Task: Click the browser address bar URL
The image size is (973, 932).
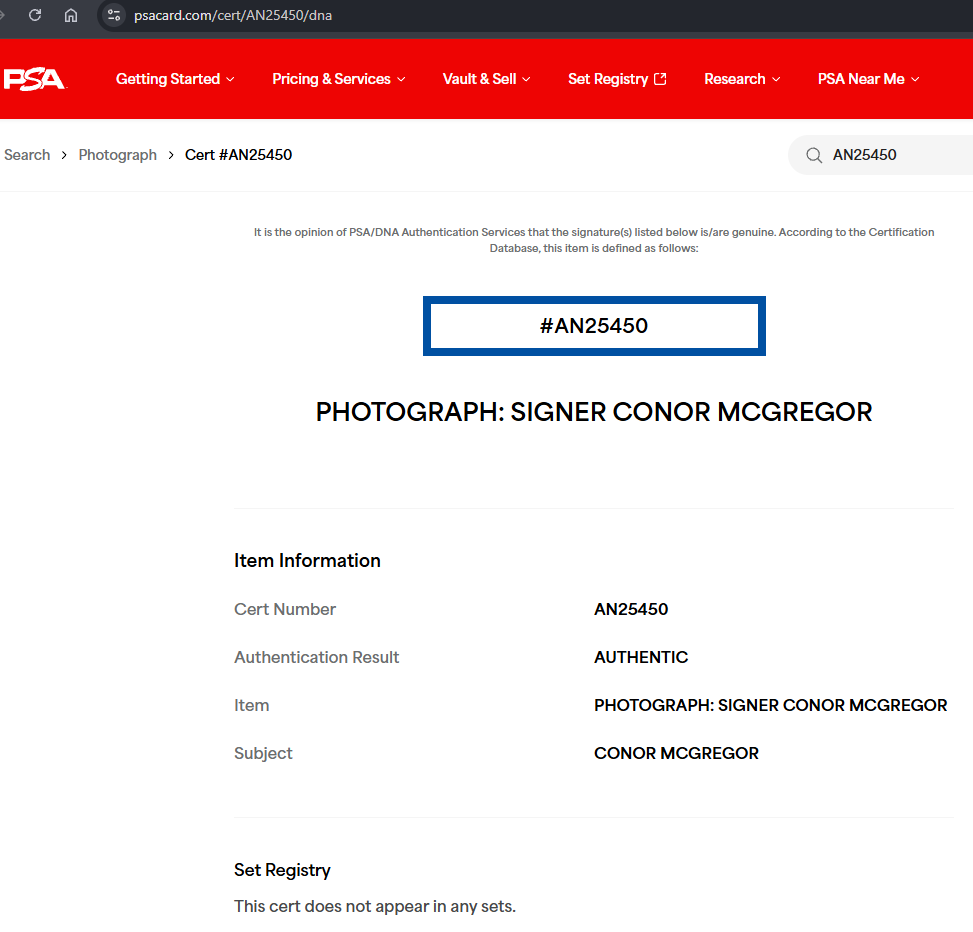Action: pyautogui.click(x=233, y=15)
